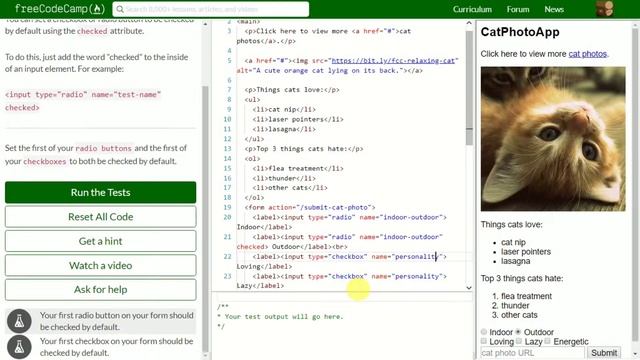Click the 'checkboxes' code term in the instructions
640x360 pixels.
[44, 161]
